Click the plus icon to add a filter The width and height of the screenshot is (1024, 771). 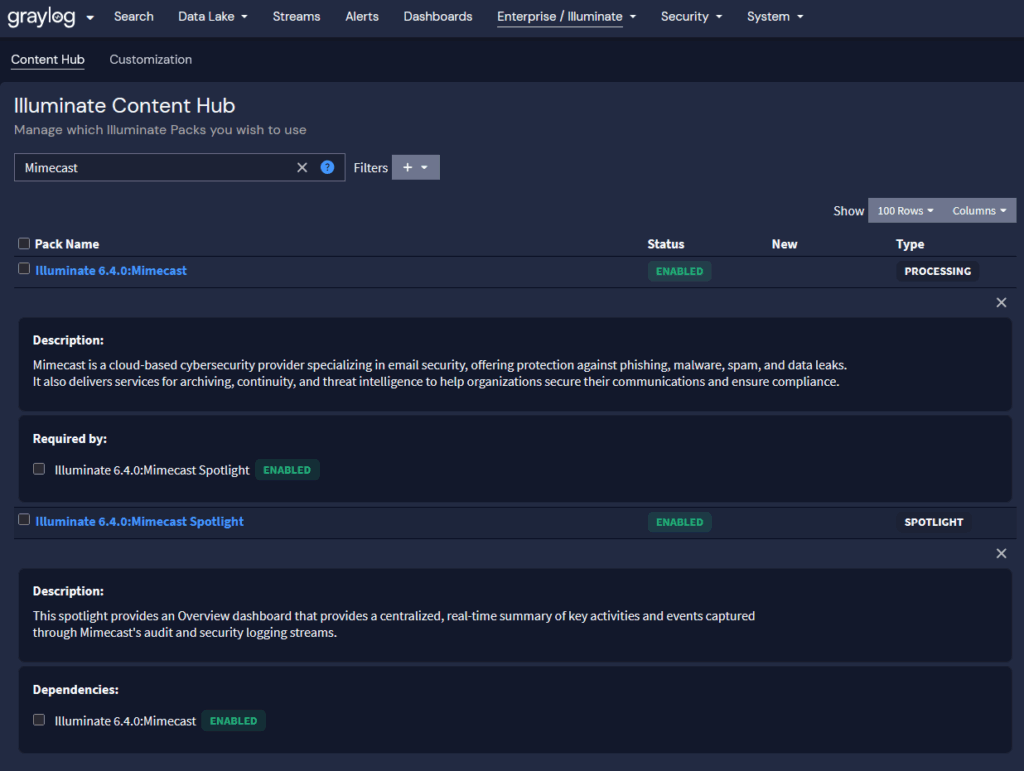408,167
